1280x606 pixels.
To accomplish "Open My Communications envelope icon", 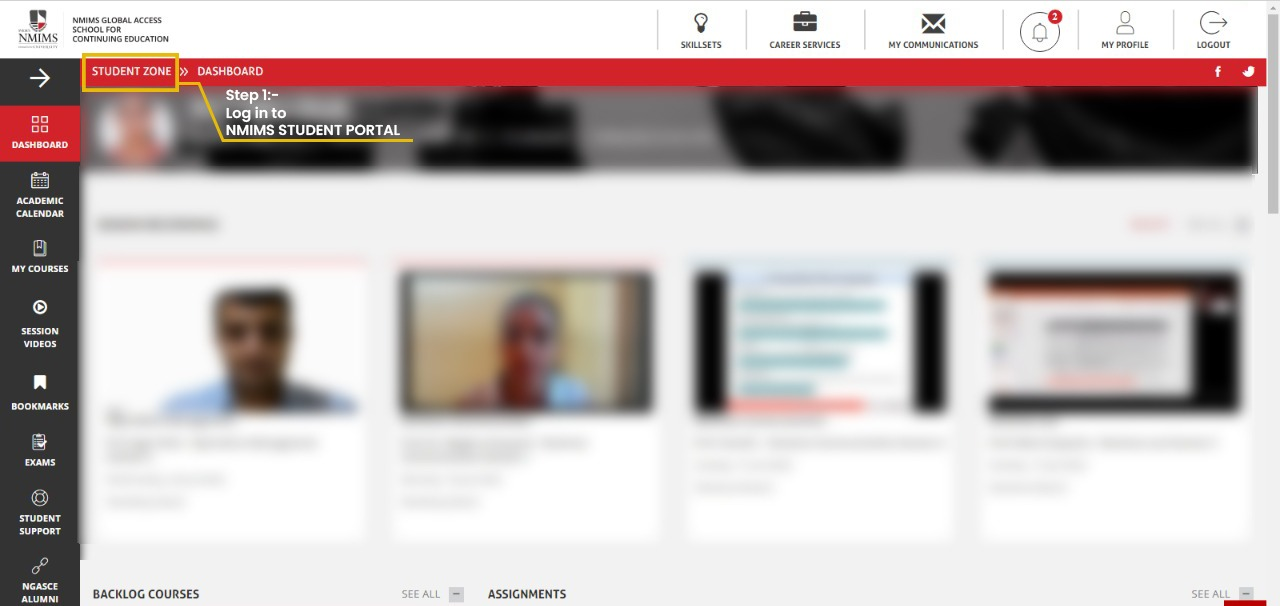I will [933, 23].
